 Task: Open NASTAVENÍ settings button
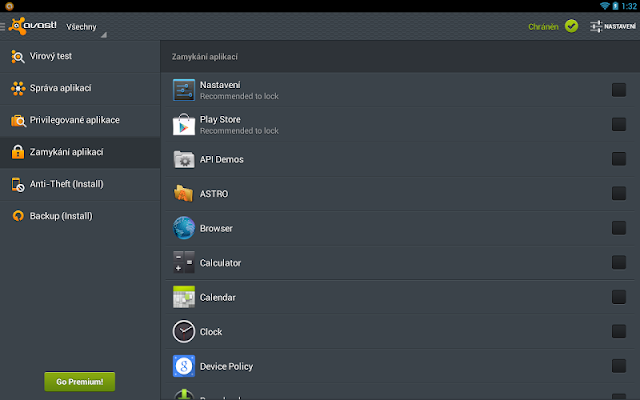(x=613, y=27)
